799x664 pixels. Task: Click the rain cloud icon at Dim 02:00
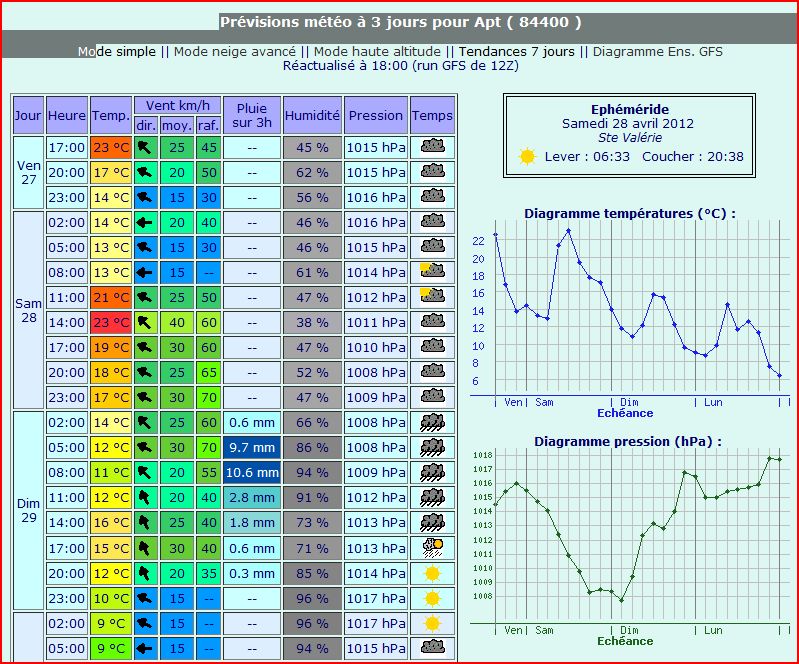(x=433, y=422)
